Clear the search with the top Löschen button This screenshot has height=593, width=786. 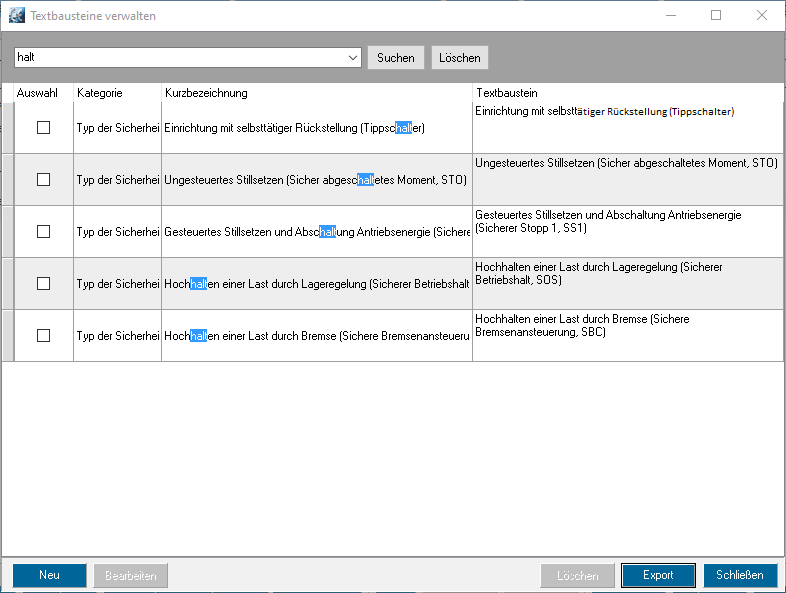coord(460,58)
